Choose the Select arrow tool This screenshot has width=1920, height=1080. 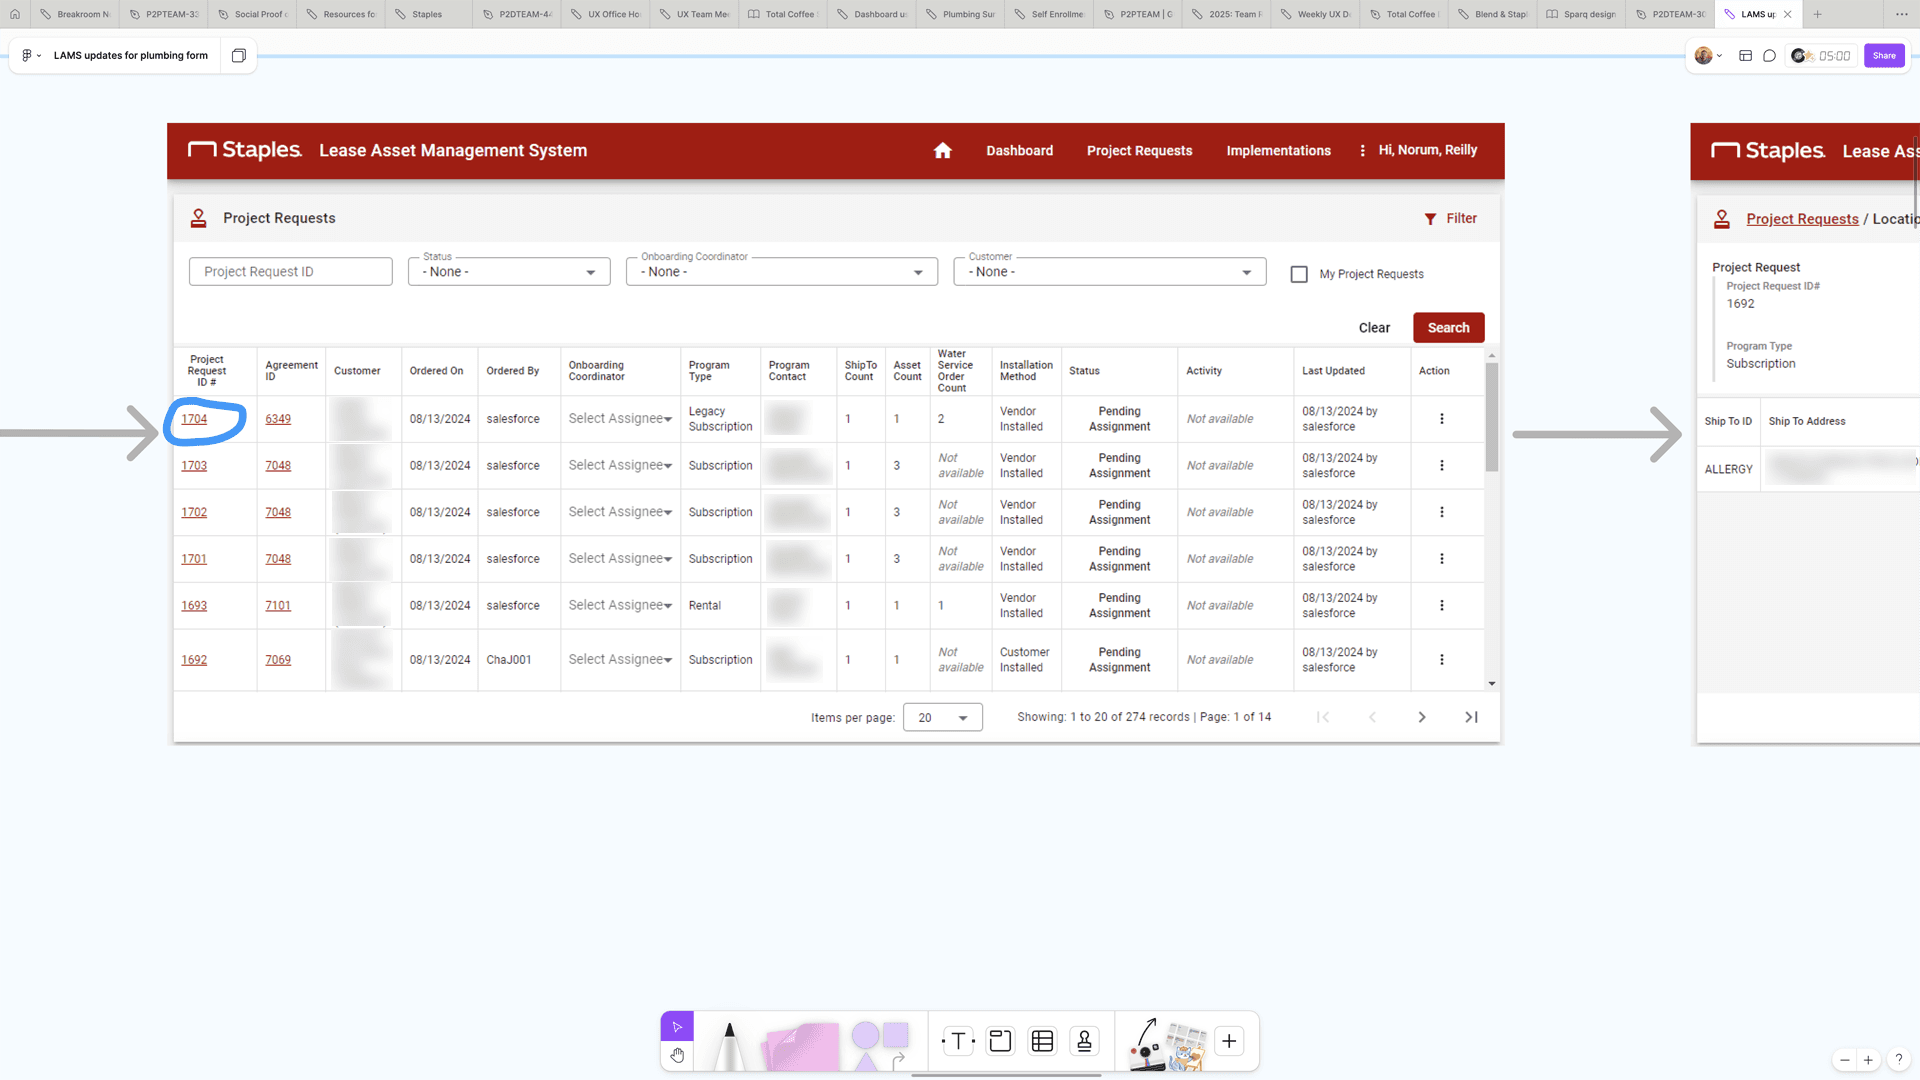click(x=677, y=1026)
